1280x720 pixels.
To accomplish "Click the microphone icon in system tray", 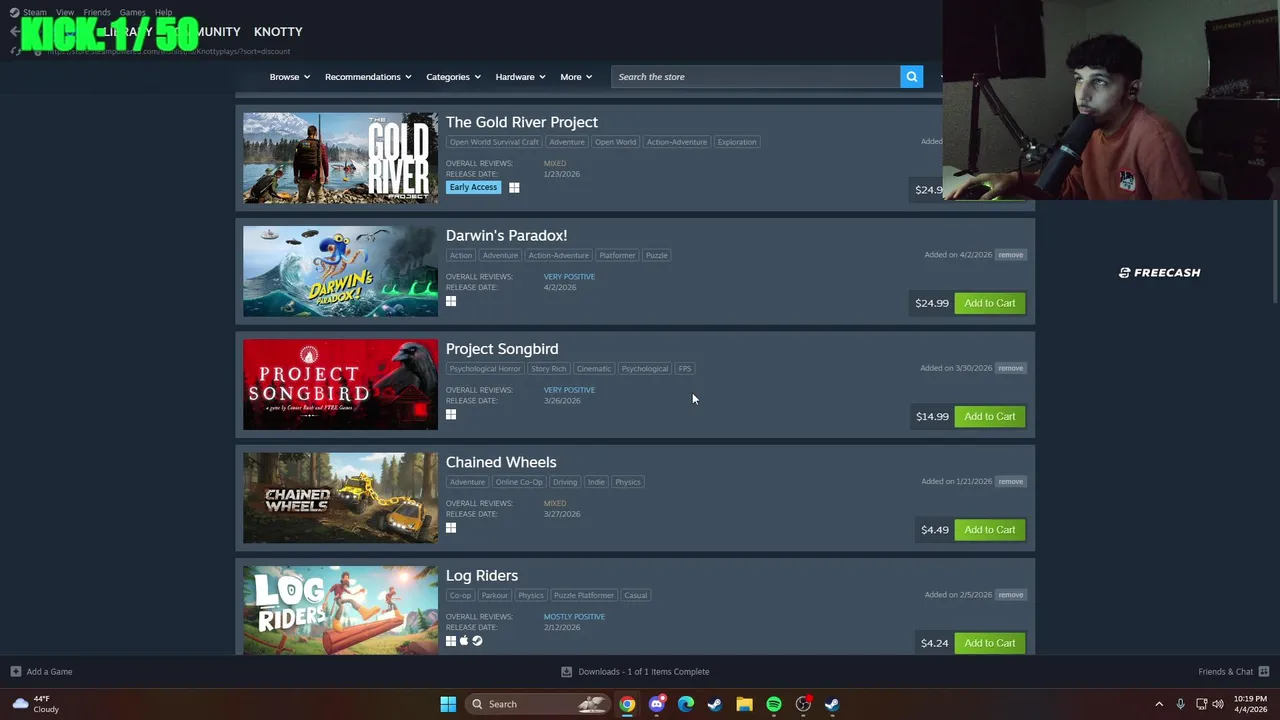I will pos(1181,704).
